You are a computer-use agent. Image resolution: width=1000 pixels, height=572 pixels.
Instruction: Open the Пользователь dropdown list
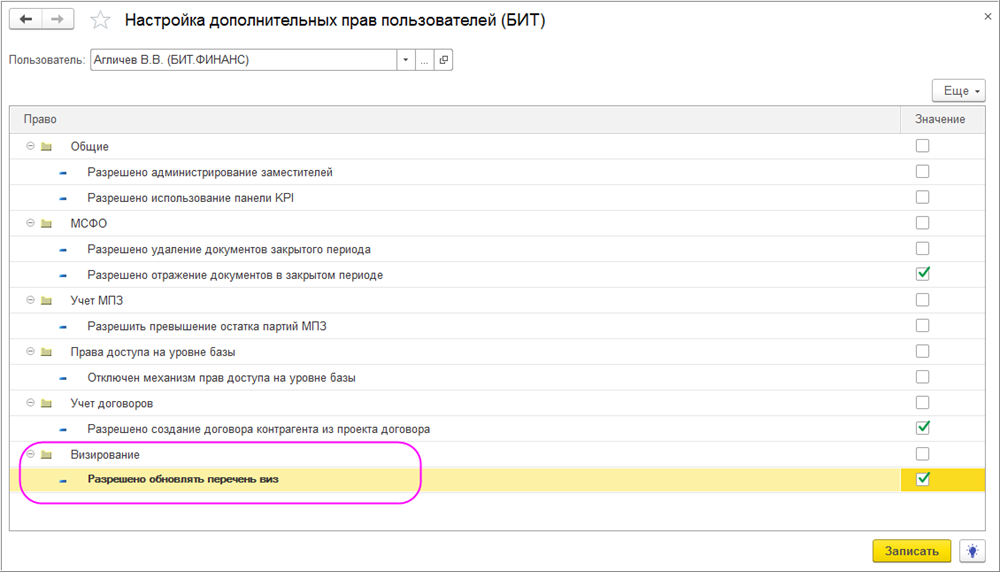(406, 60)
